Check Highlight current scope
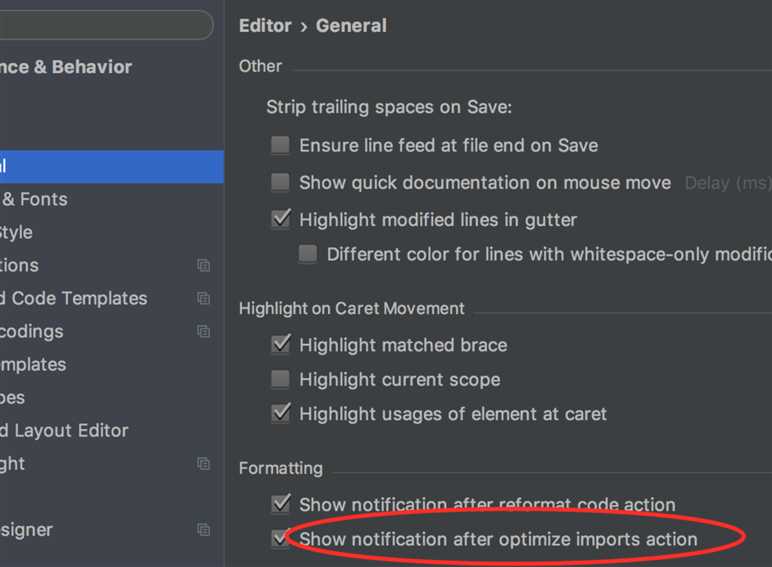 (x=281, y=380)
